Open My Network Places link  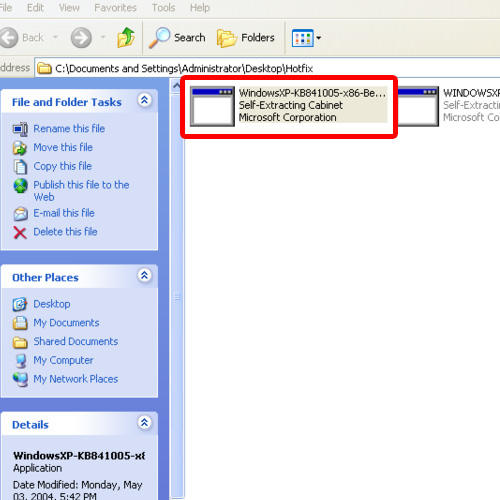coord(76,379)
